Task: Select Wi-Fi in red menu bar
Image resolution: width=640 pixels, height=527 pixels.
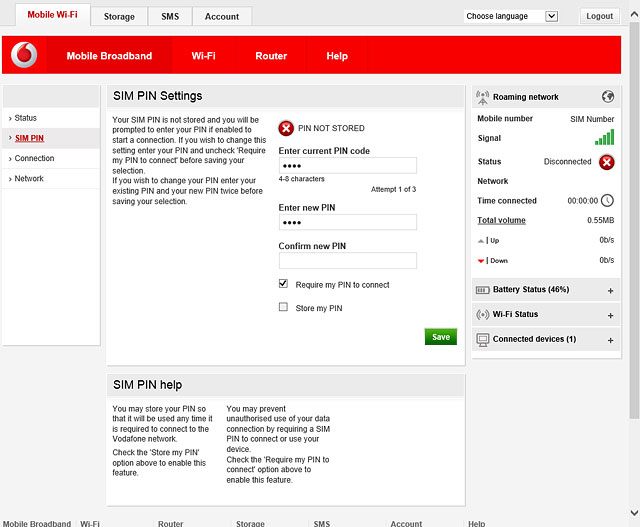Action: pos(203,56)
